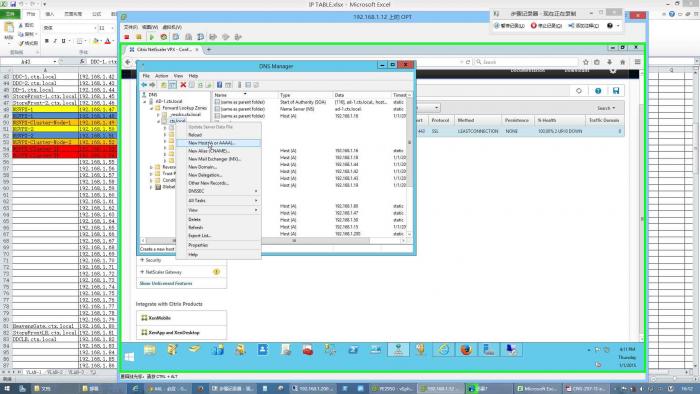
Task: Click the Firefox Home icon
Action: tap(623, 62)
